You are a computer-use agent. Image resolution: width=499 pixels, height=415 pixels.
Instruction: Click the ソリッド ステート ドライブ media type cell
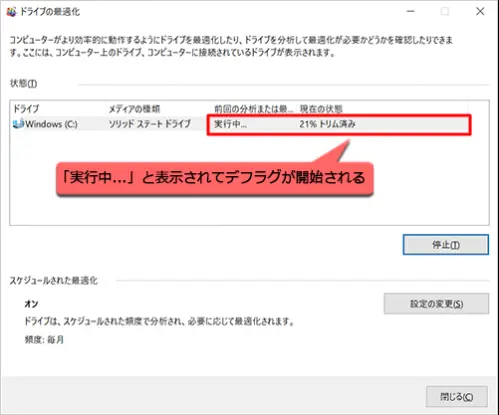150,124
